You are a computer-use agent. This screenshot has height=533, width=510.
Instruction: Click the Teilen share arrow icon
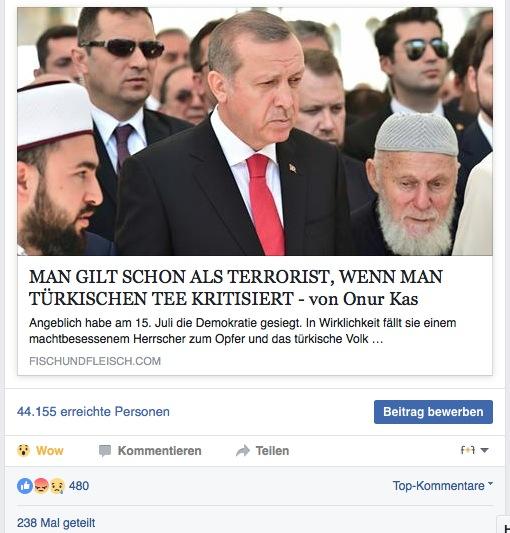pyautogui.click(x=243, y=451)
